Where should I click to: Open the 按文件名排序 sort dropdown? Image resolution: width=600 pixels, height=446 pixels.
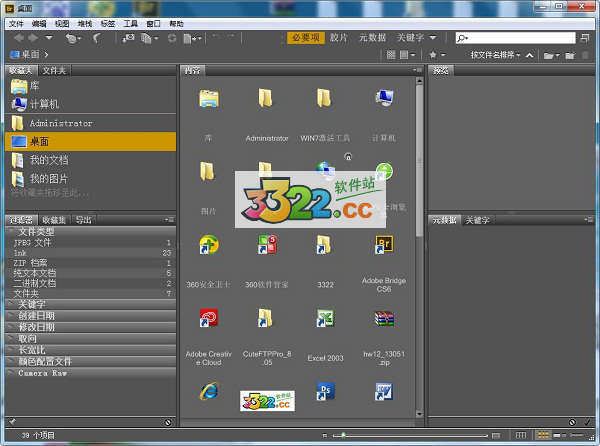496,55
